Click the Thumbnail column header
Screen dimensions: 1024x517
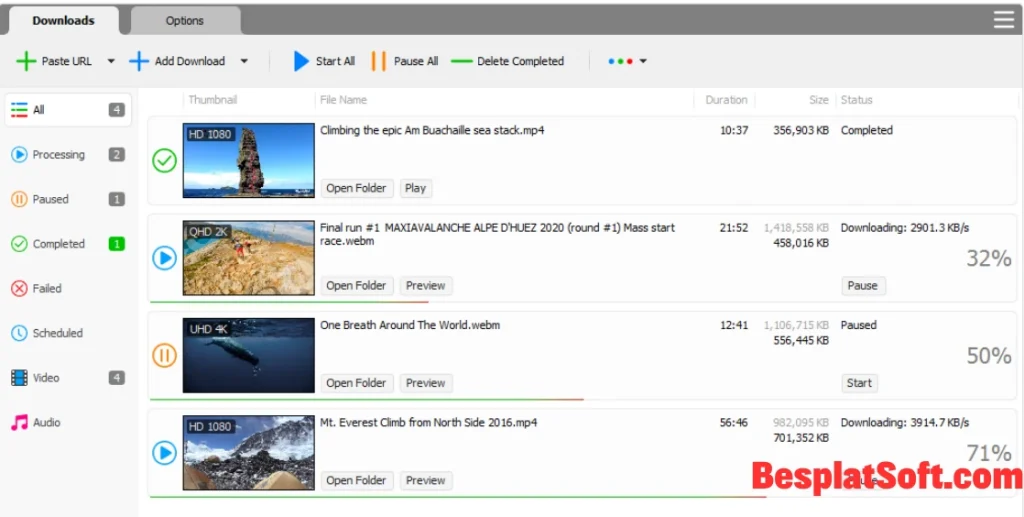click(x=213, y=100)
